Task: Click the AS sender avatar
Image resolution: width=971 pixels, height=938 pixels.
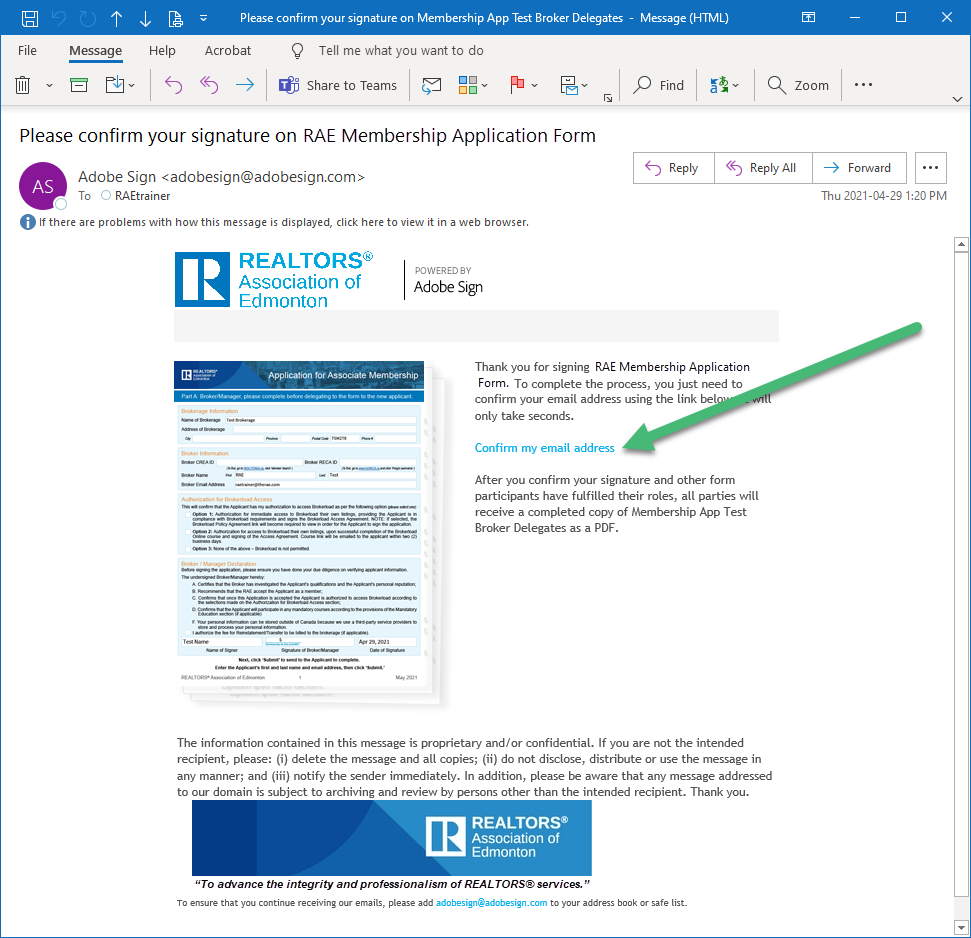Action: coord(43,186)
